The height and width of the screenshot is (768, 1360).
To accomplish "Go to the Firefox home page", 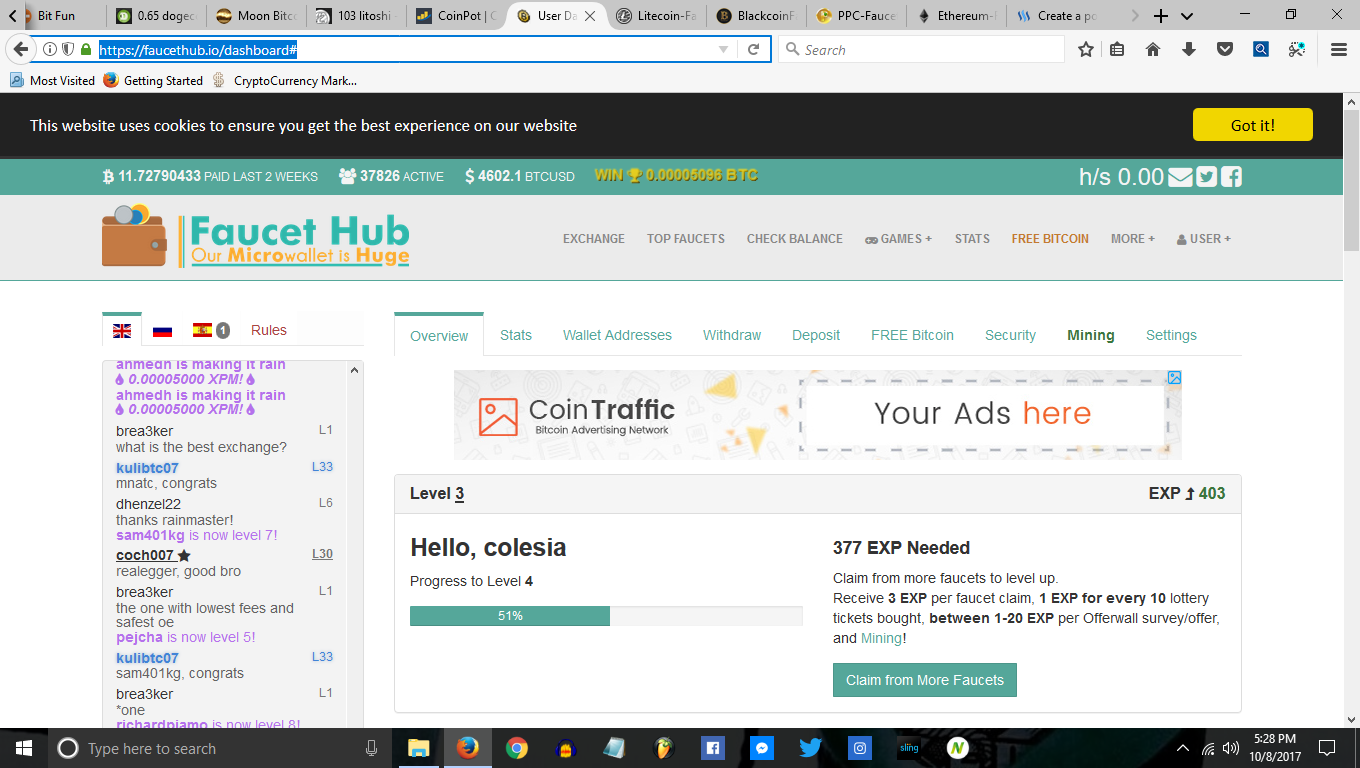I will coord(1153,49).
